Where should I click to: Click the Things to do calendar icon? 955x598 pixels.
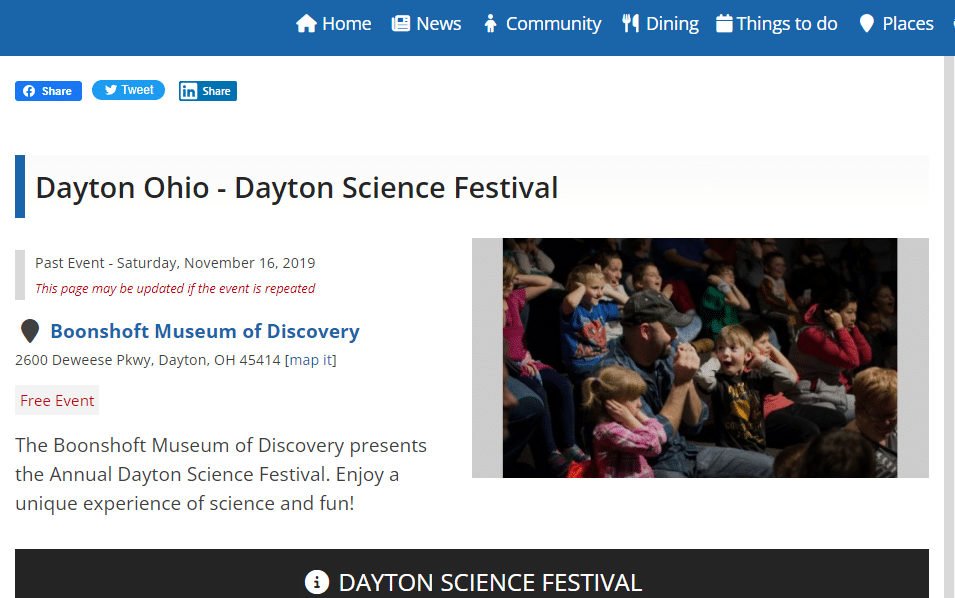(724, 24)
